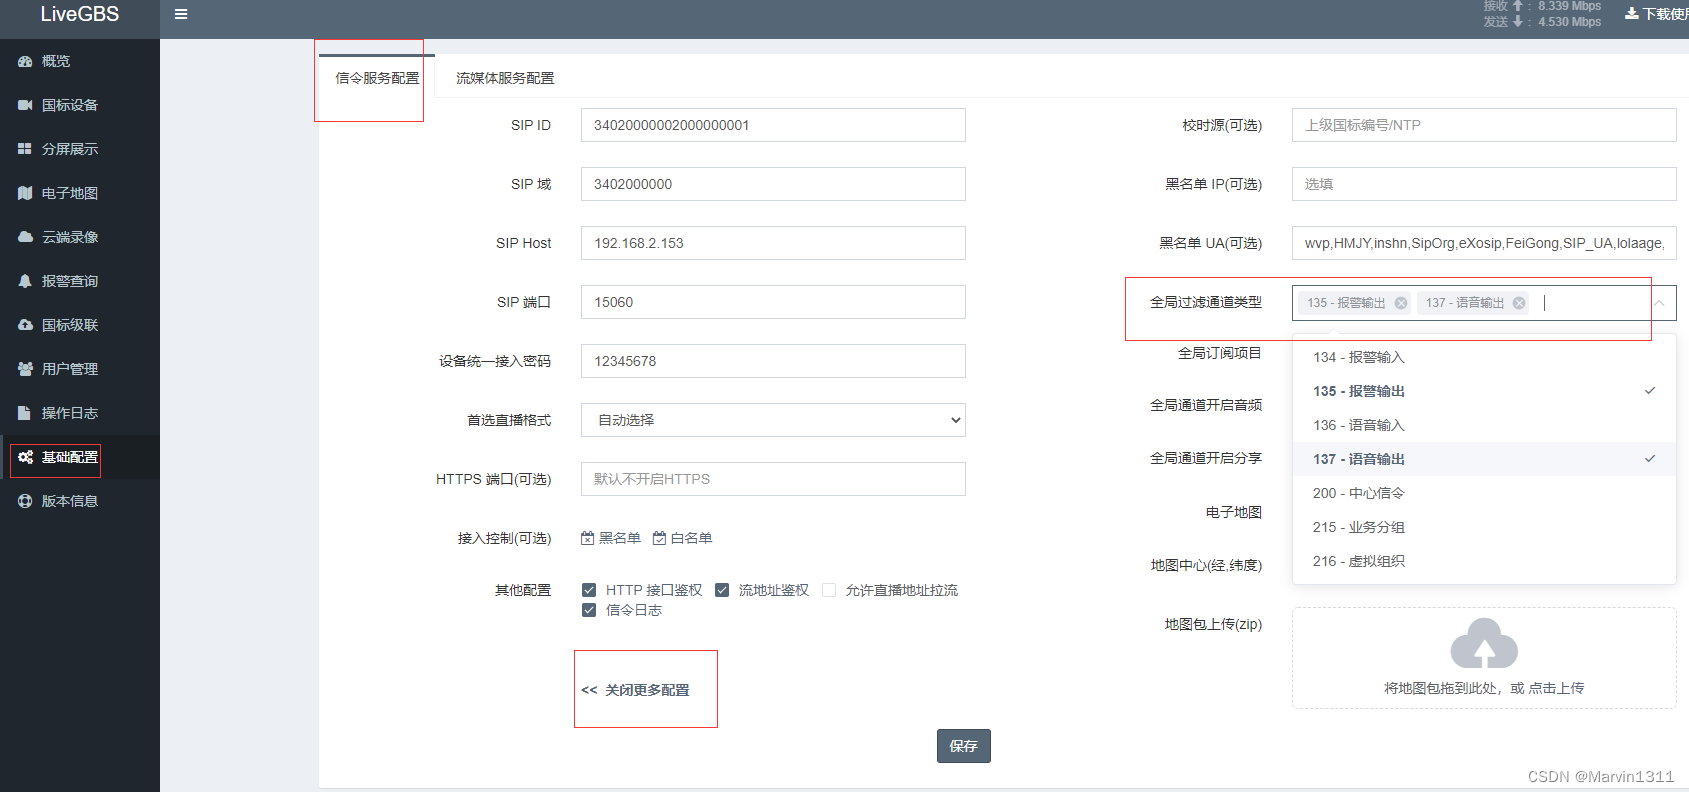This screenshot has width=1689, height=792.
Task: Click 校时源 input field
Action: tap(1484, 125)
